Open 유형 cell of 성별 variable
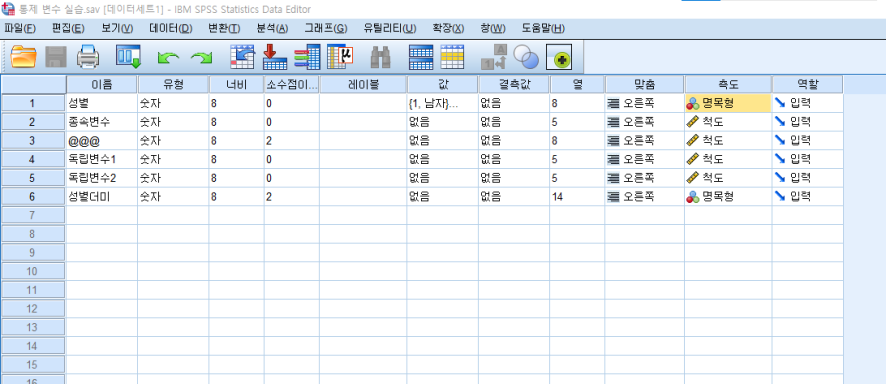Screen dimensions: 886x384 click(x=173, y=103)
